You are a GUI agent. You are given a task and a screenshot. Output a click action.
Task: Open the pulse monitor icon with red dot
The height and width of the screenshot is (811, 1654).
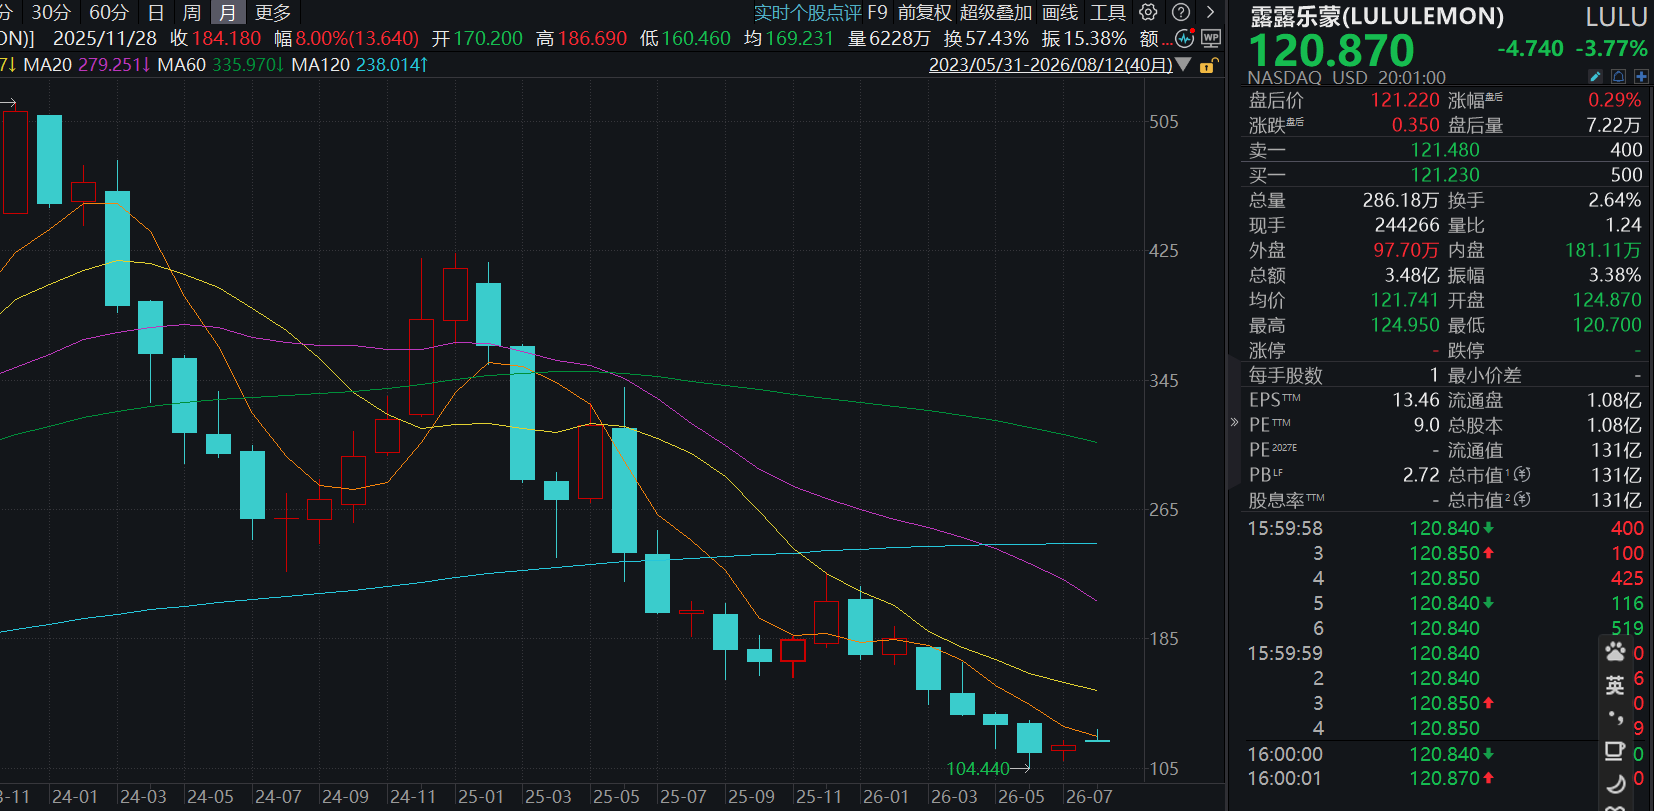point(1185,39)
